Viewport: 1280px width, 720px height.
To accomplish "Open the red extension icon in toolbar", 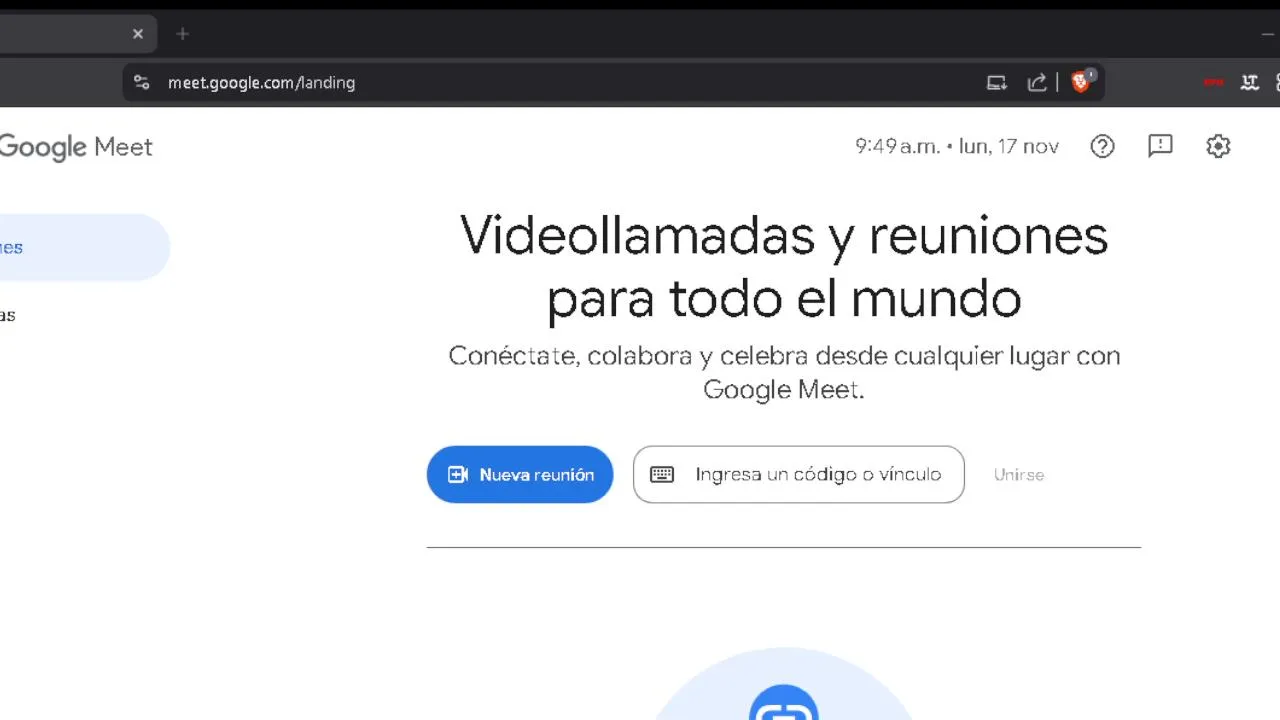I will pos(1213,83).
